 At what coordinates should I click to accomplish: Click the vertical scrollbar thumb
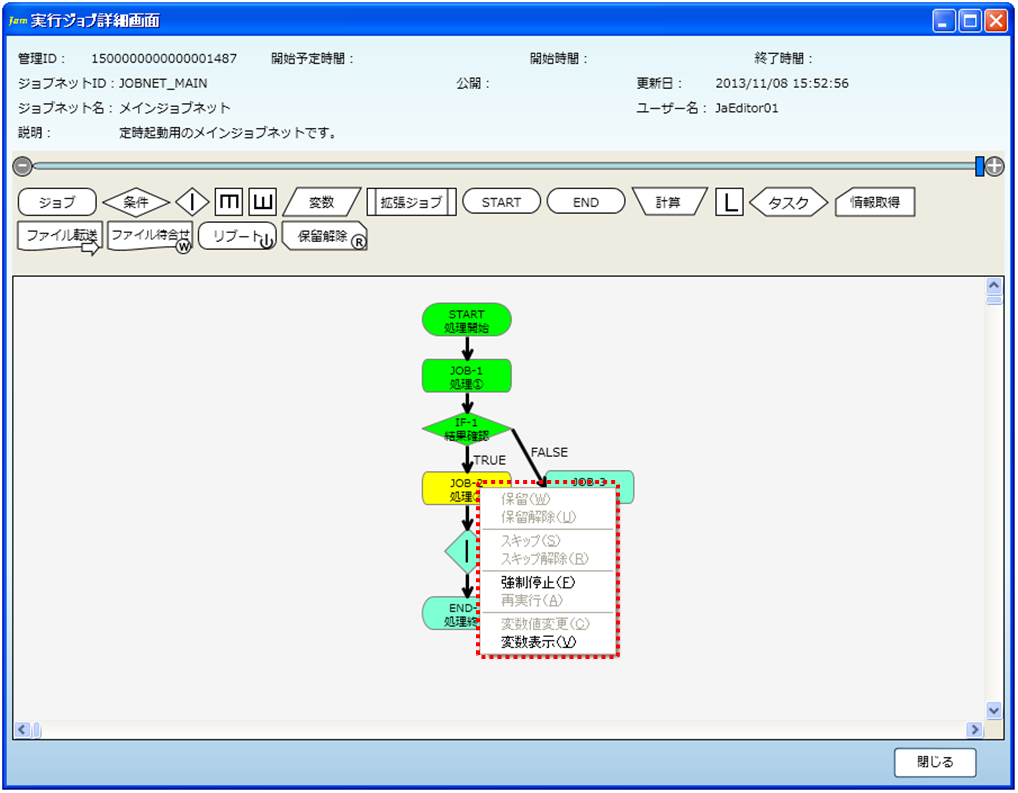point(994,300)
